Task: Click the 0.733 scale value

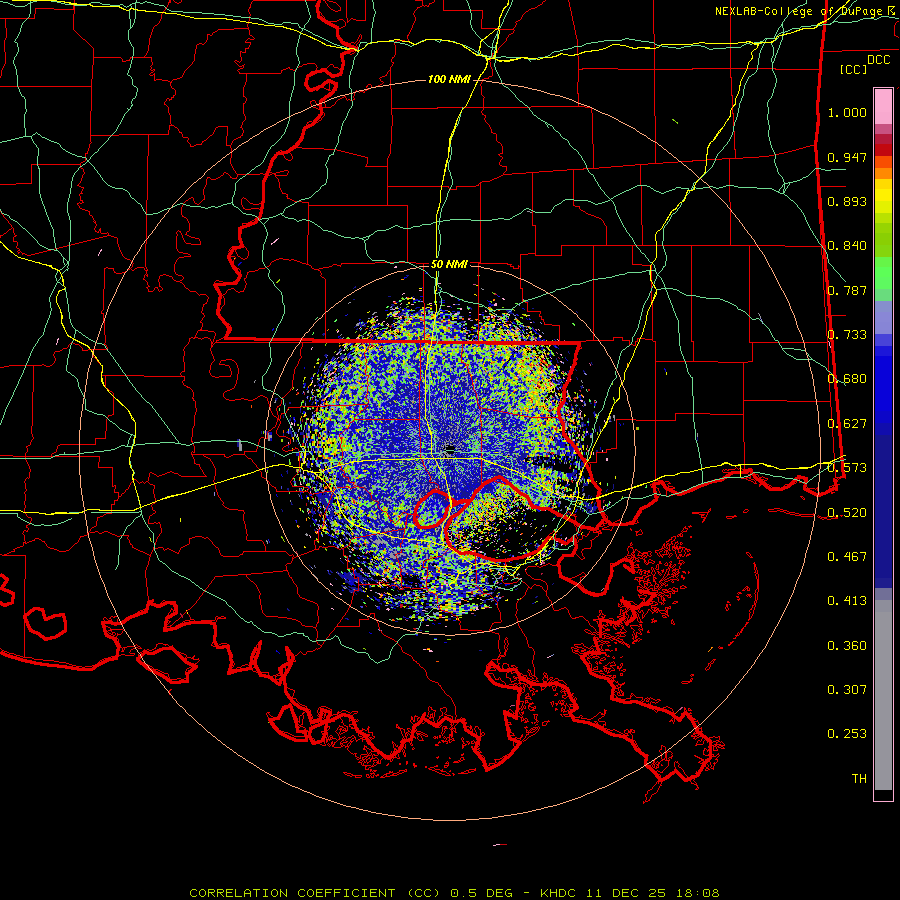Action: (847, 335)
